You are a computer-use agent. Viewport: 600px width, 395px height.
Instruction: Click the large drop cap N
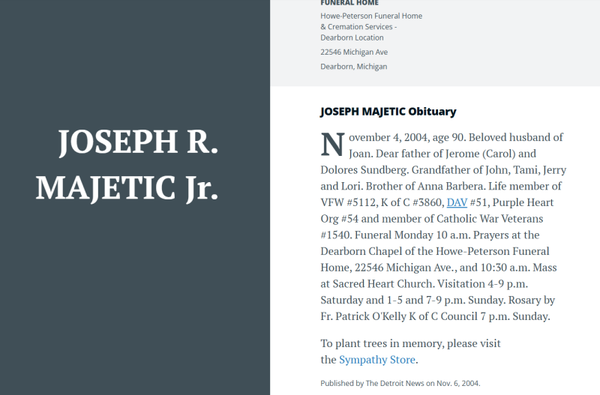click(x=332, y=144)
